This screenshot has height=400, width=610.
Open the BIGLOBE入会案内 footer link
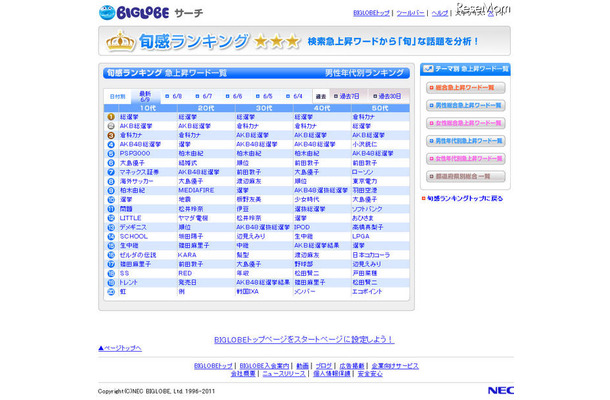(264, 366)
